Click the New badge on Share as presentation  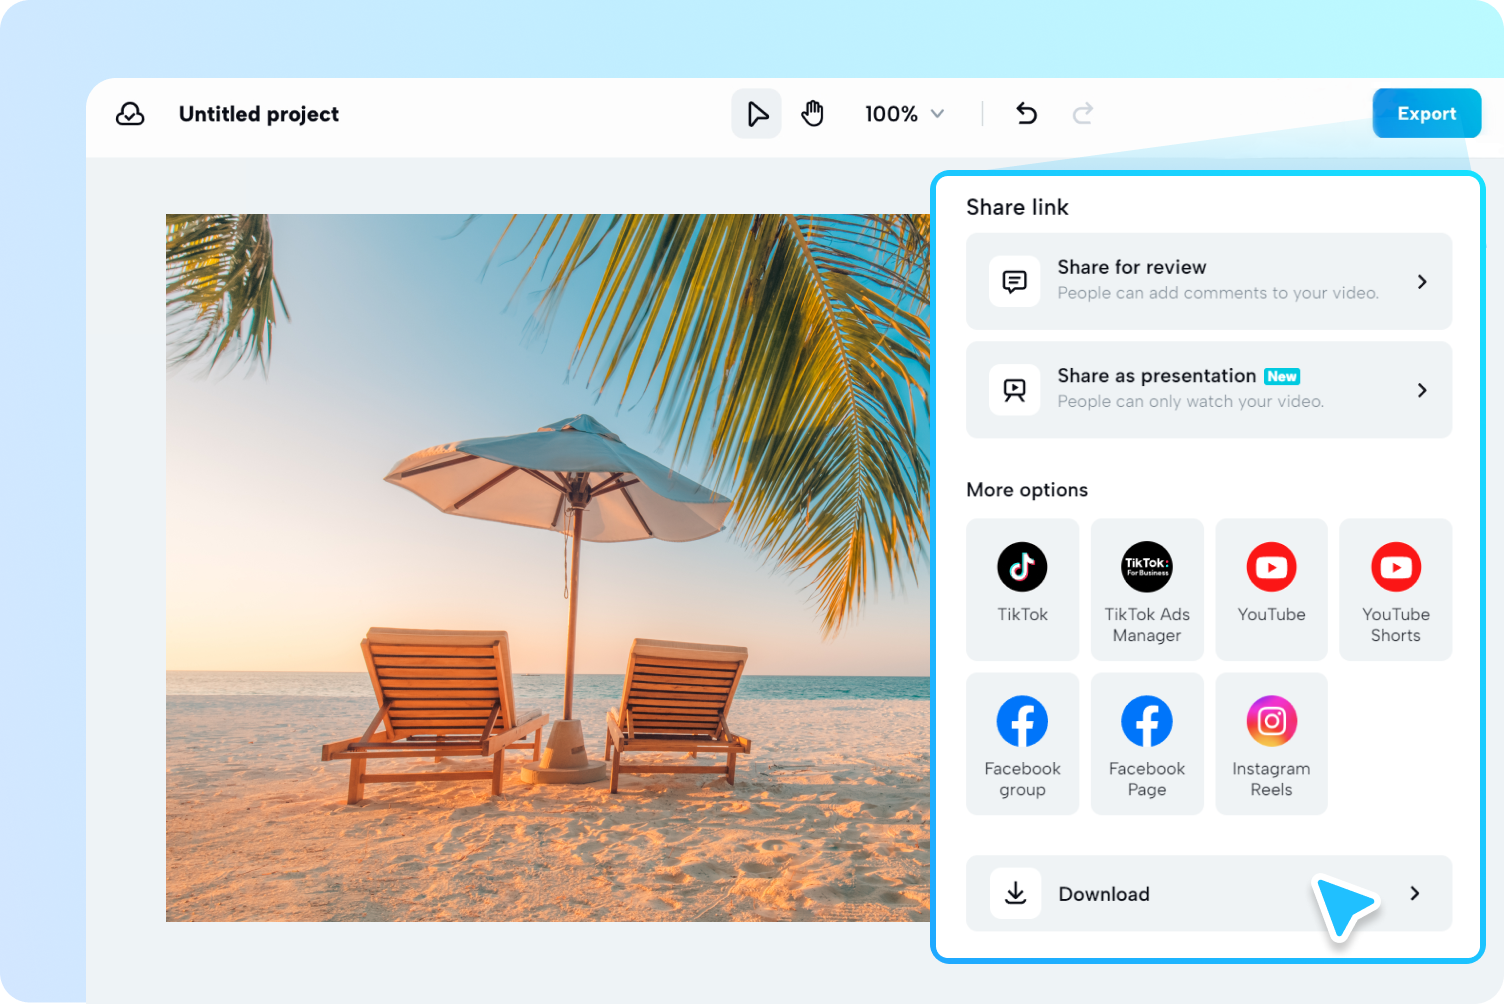tap(1281, 376)
